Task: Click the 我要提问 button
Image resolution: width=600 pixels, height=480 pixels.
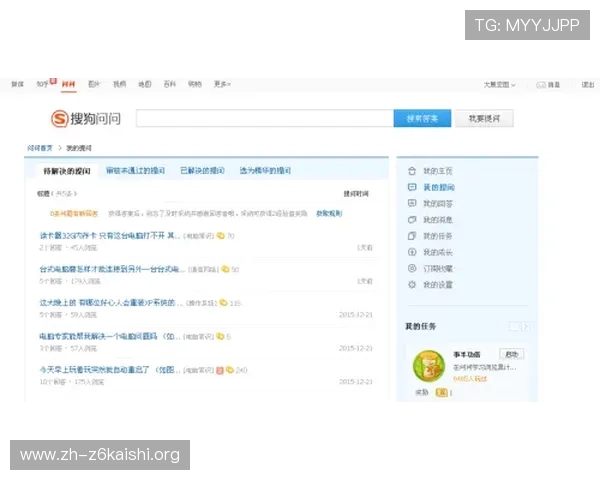Action: [x=484, y=118]
